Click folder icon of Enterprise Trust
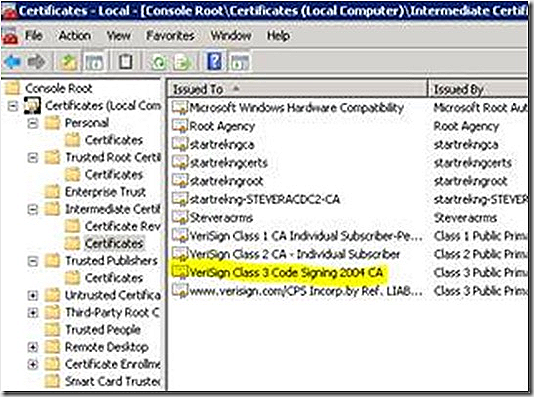Image resolution: width=534 pixels, height=397 pixels. (x=52, y=192)
